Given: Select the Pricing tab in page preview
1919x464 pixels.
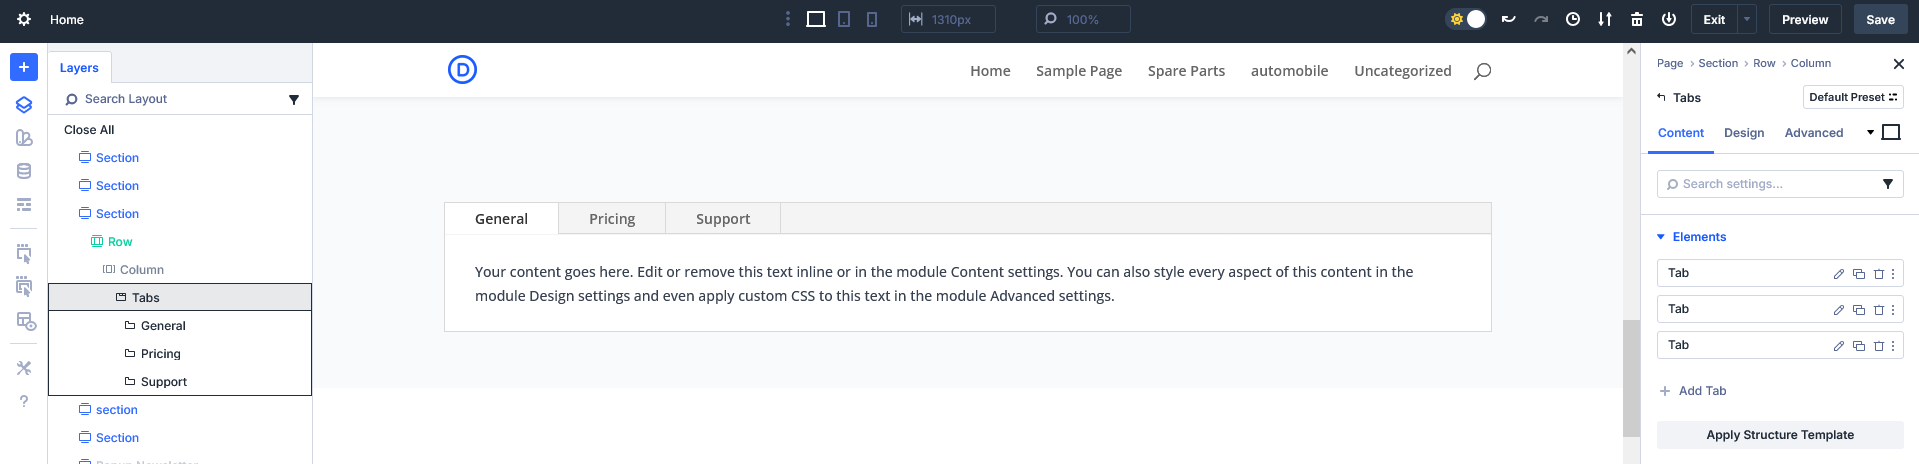Looking at the screenshot, I should pos(612,219).
